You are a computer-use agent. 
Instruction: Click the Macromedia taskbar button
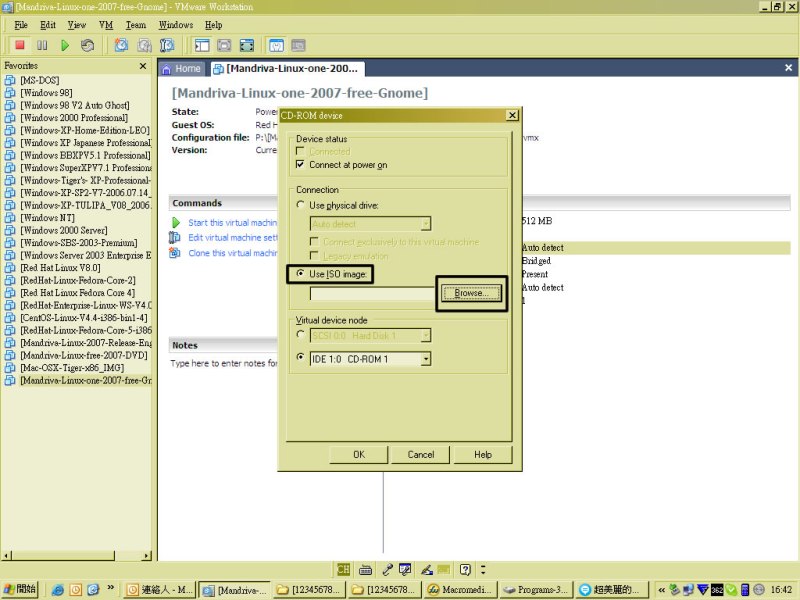click(461, 589)
